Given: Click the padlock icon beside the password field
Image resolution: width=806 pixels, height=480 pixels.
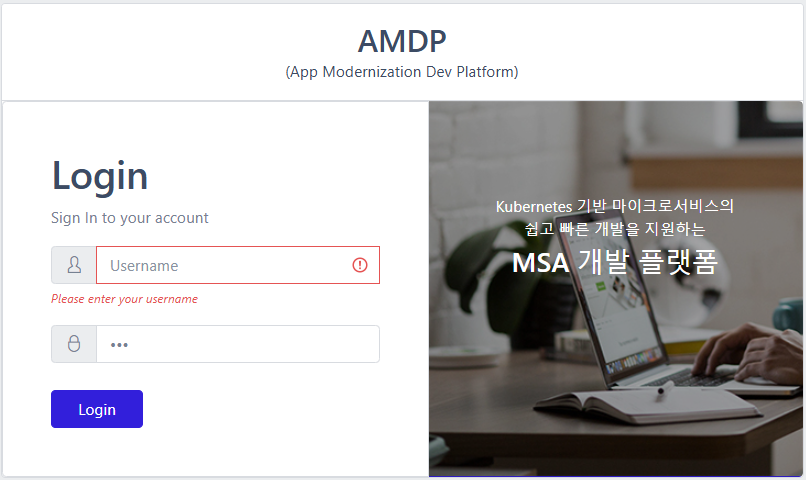Looking at the screenshot, I should (x=74, y=343).
